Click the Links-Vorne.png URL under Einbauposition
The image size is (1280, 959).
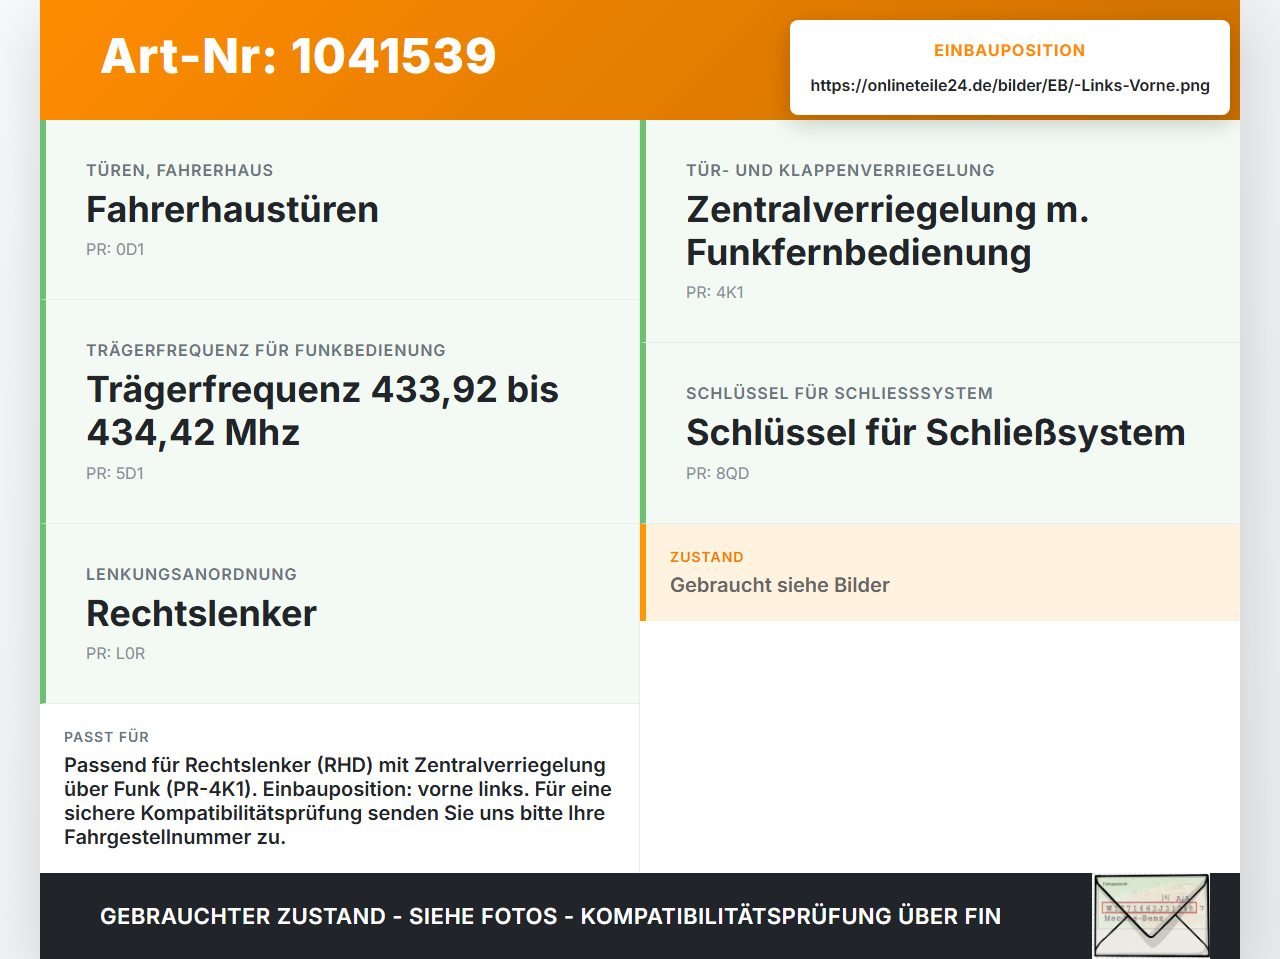tap(1010, 85)
